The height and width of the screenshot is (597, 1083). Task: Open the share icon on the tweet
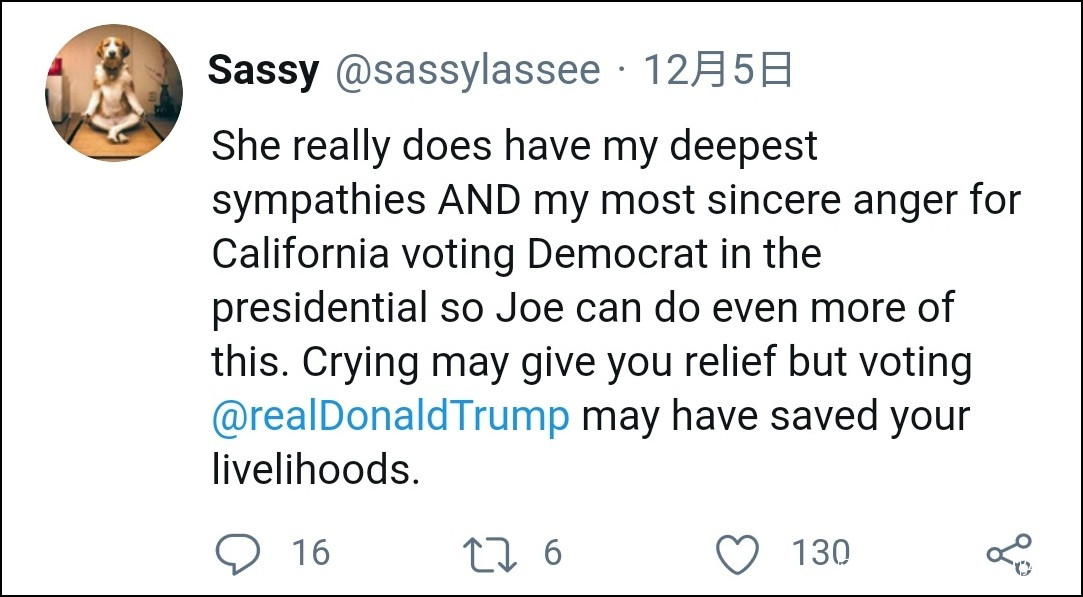coord(1007,554)
